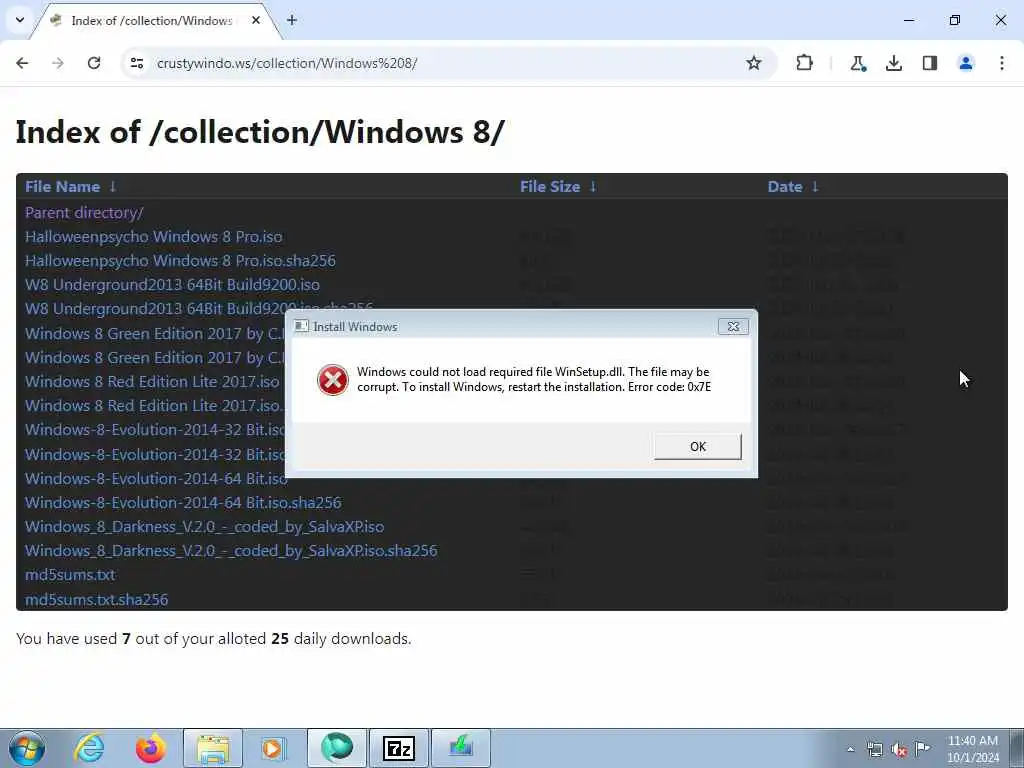Open Chrome three-dot menu
The width and height of the screenshot is (1024, 768).
[x=1002, y=63]
